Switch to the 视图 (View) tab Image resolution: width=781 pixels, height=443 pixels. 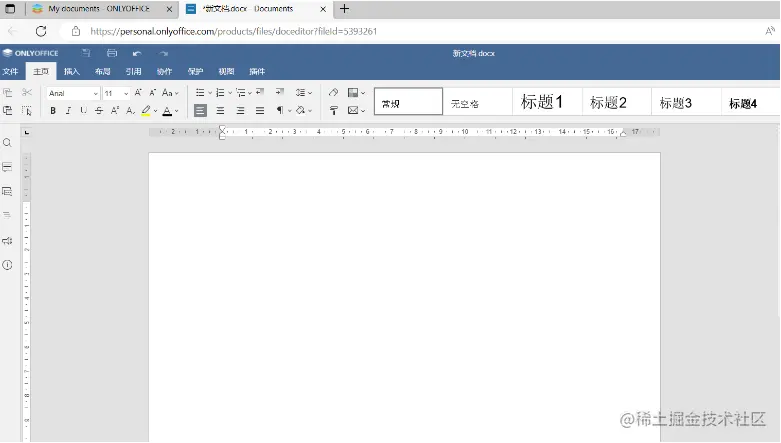(x=226, y=71)
